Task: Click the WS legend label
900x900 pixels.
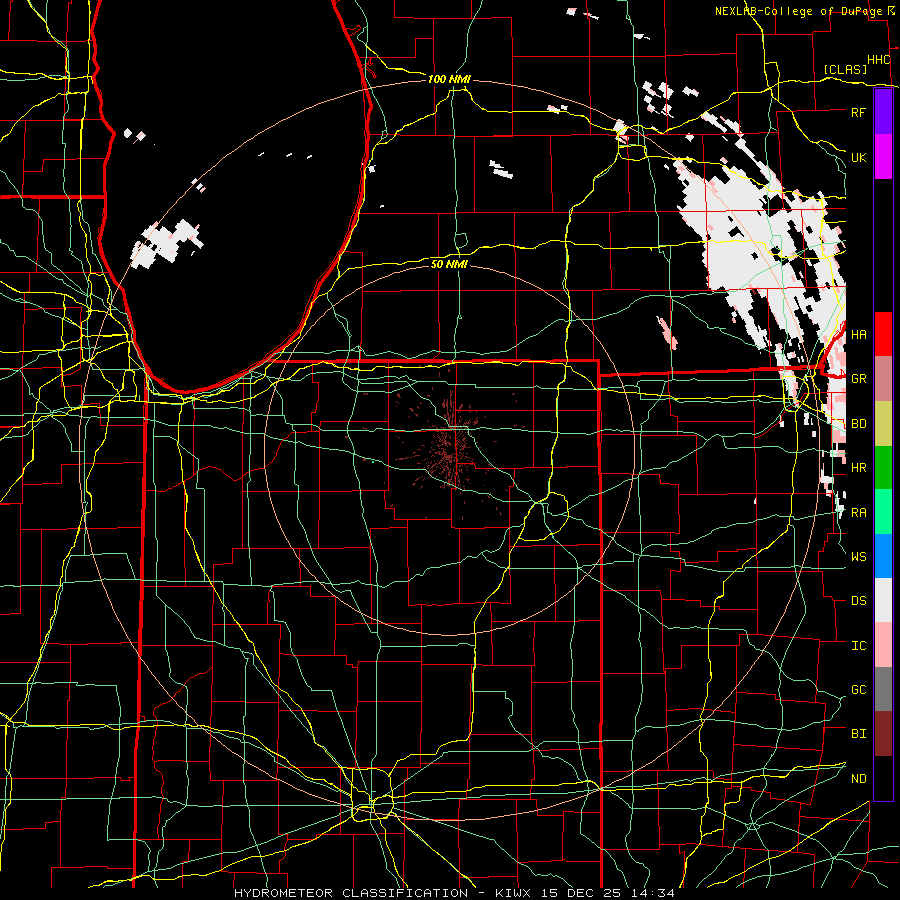Action: coord(858,557)
